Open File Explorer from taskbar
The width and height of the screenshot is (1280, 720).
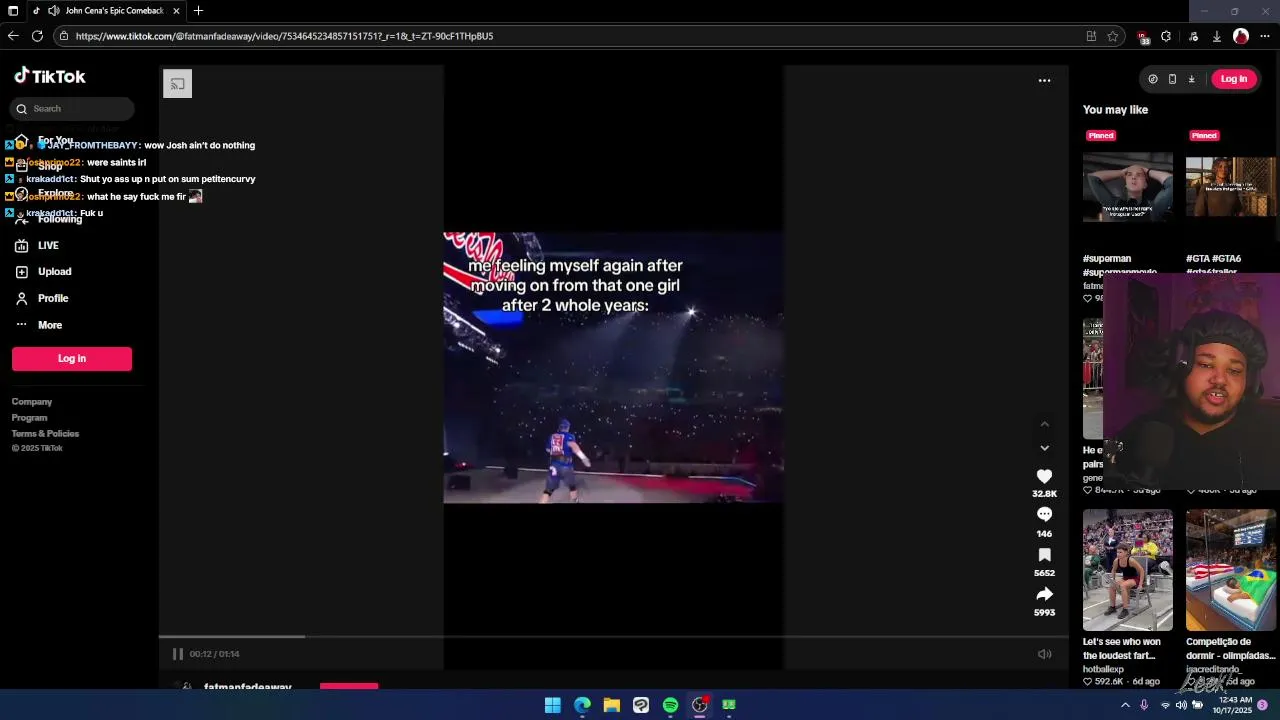[x=612, y=705]
